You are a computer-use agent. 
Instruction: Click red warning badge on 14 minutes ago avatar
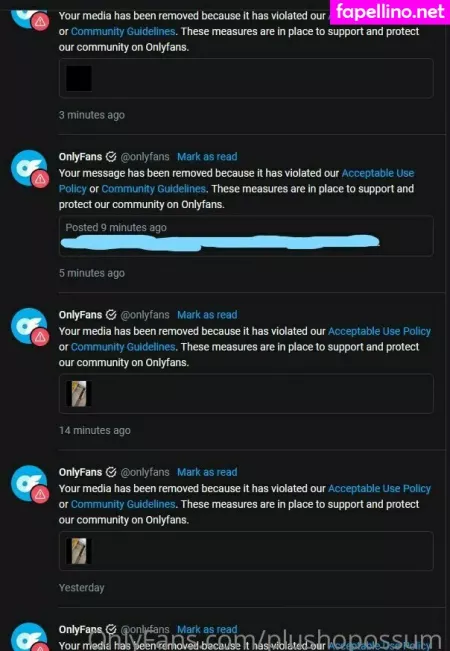click(40, 337)
